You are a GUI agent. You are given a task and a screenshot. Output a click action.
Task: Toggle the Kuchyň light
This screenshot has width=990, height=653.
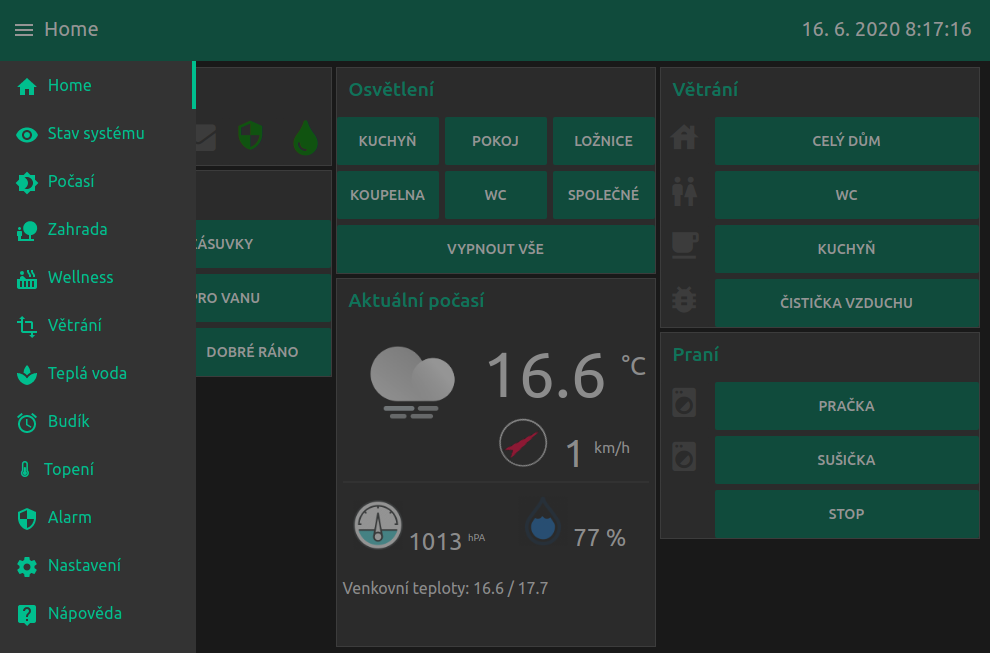[x=388, y=141]
